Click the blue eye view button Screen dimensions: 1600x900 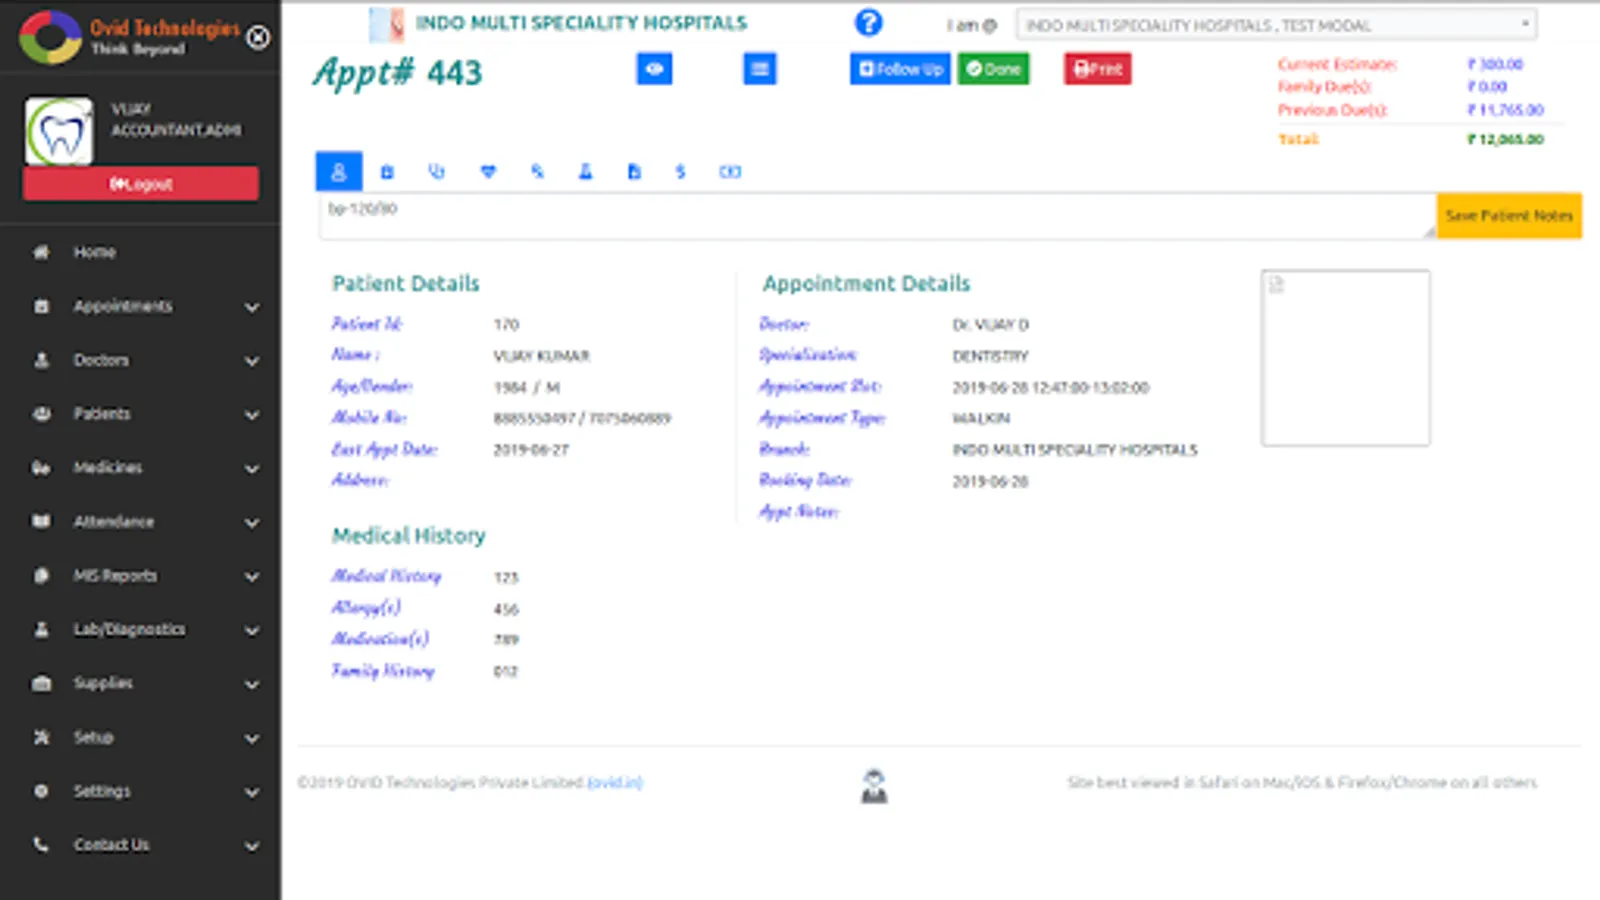(655, 69)
